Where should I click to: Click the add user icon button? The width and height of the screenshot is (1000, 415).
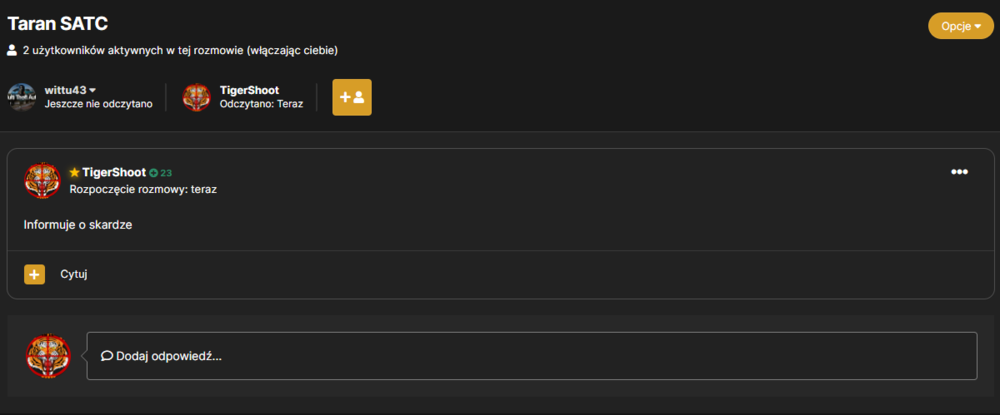pos(352,98)
